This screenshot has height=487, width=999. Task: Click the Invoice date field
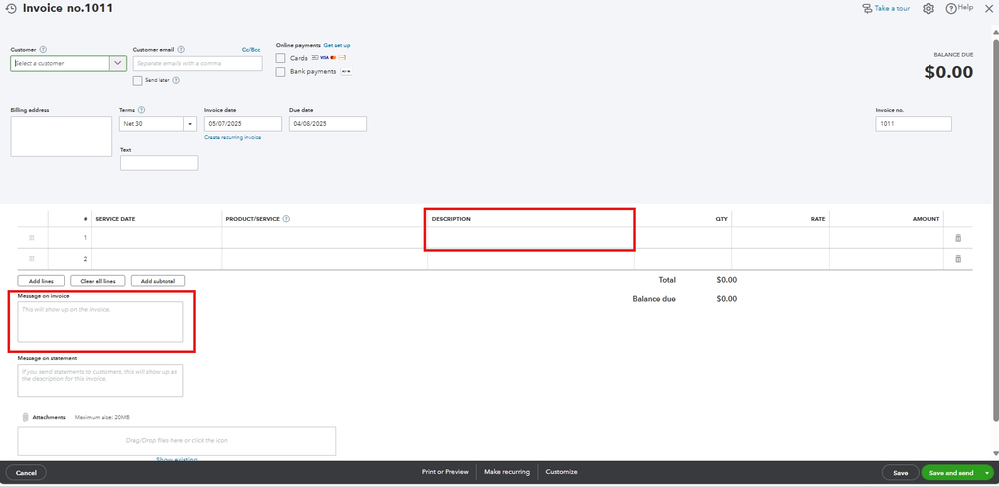click(x=243, y=124)
